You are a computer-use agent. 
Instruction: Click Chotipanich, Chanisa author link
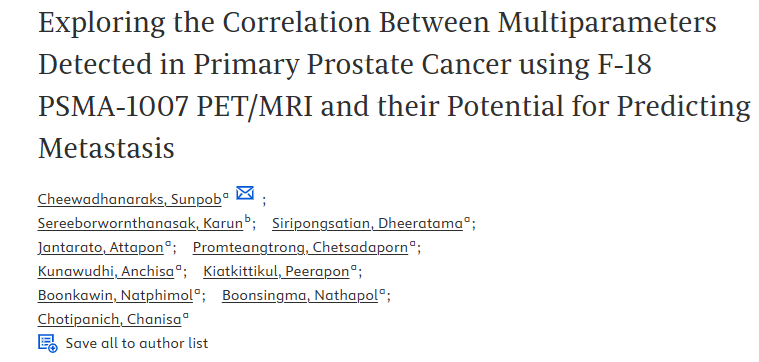click(x=109, y=319)
